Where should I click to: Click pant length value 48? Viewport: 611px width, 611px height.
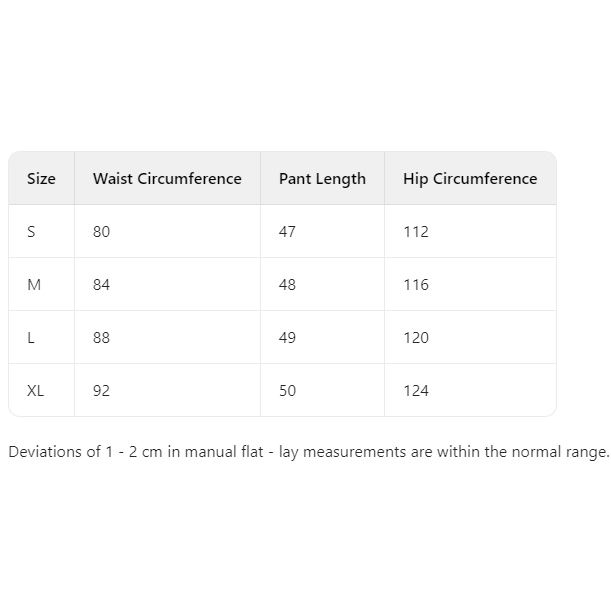[287, 285]
